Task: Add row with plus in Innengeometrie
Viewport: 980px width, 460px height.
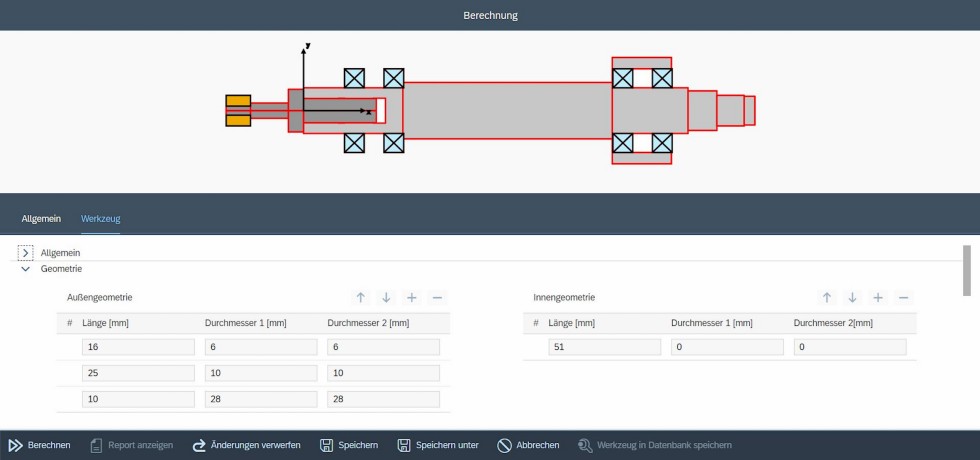Action: pyautogui.click(x=877, y=297)
